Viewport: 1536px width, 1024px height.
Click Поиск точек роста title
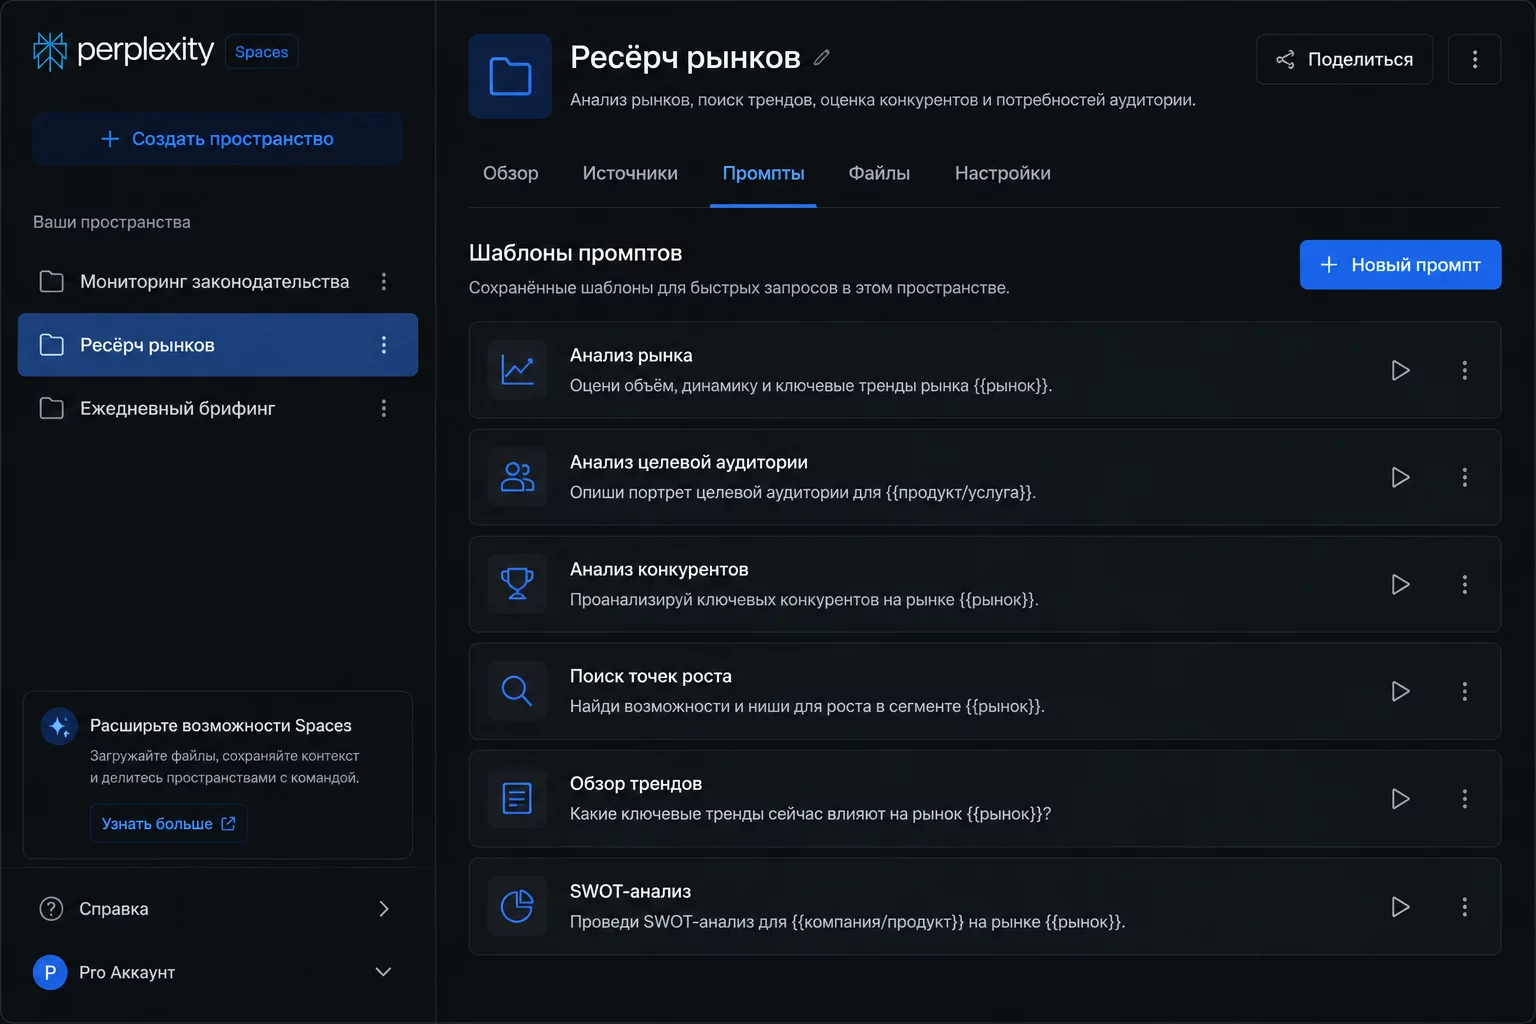(x=651, y=677)
